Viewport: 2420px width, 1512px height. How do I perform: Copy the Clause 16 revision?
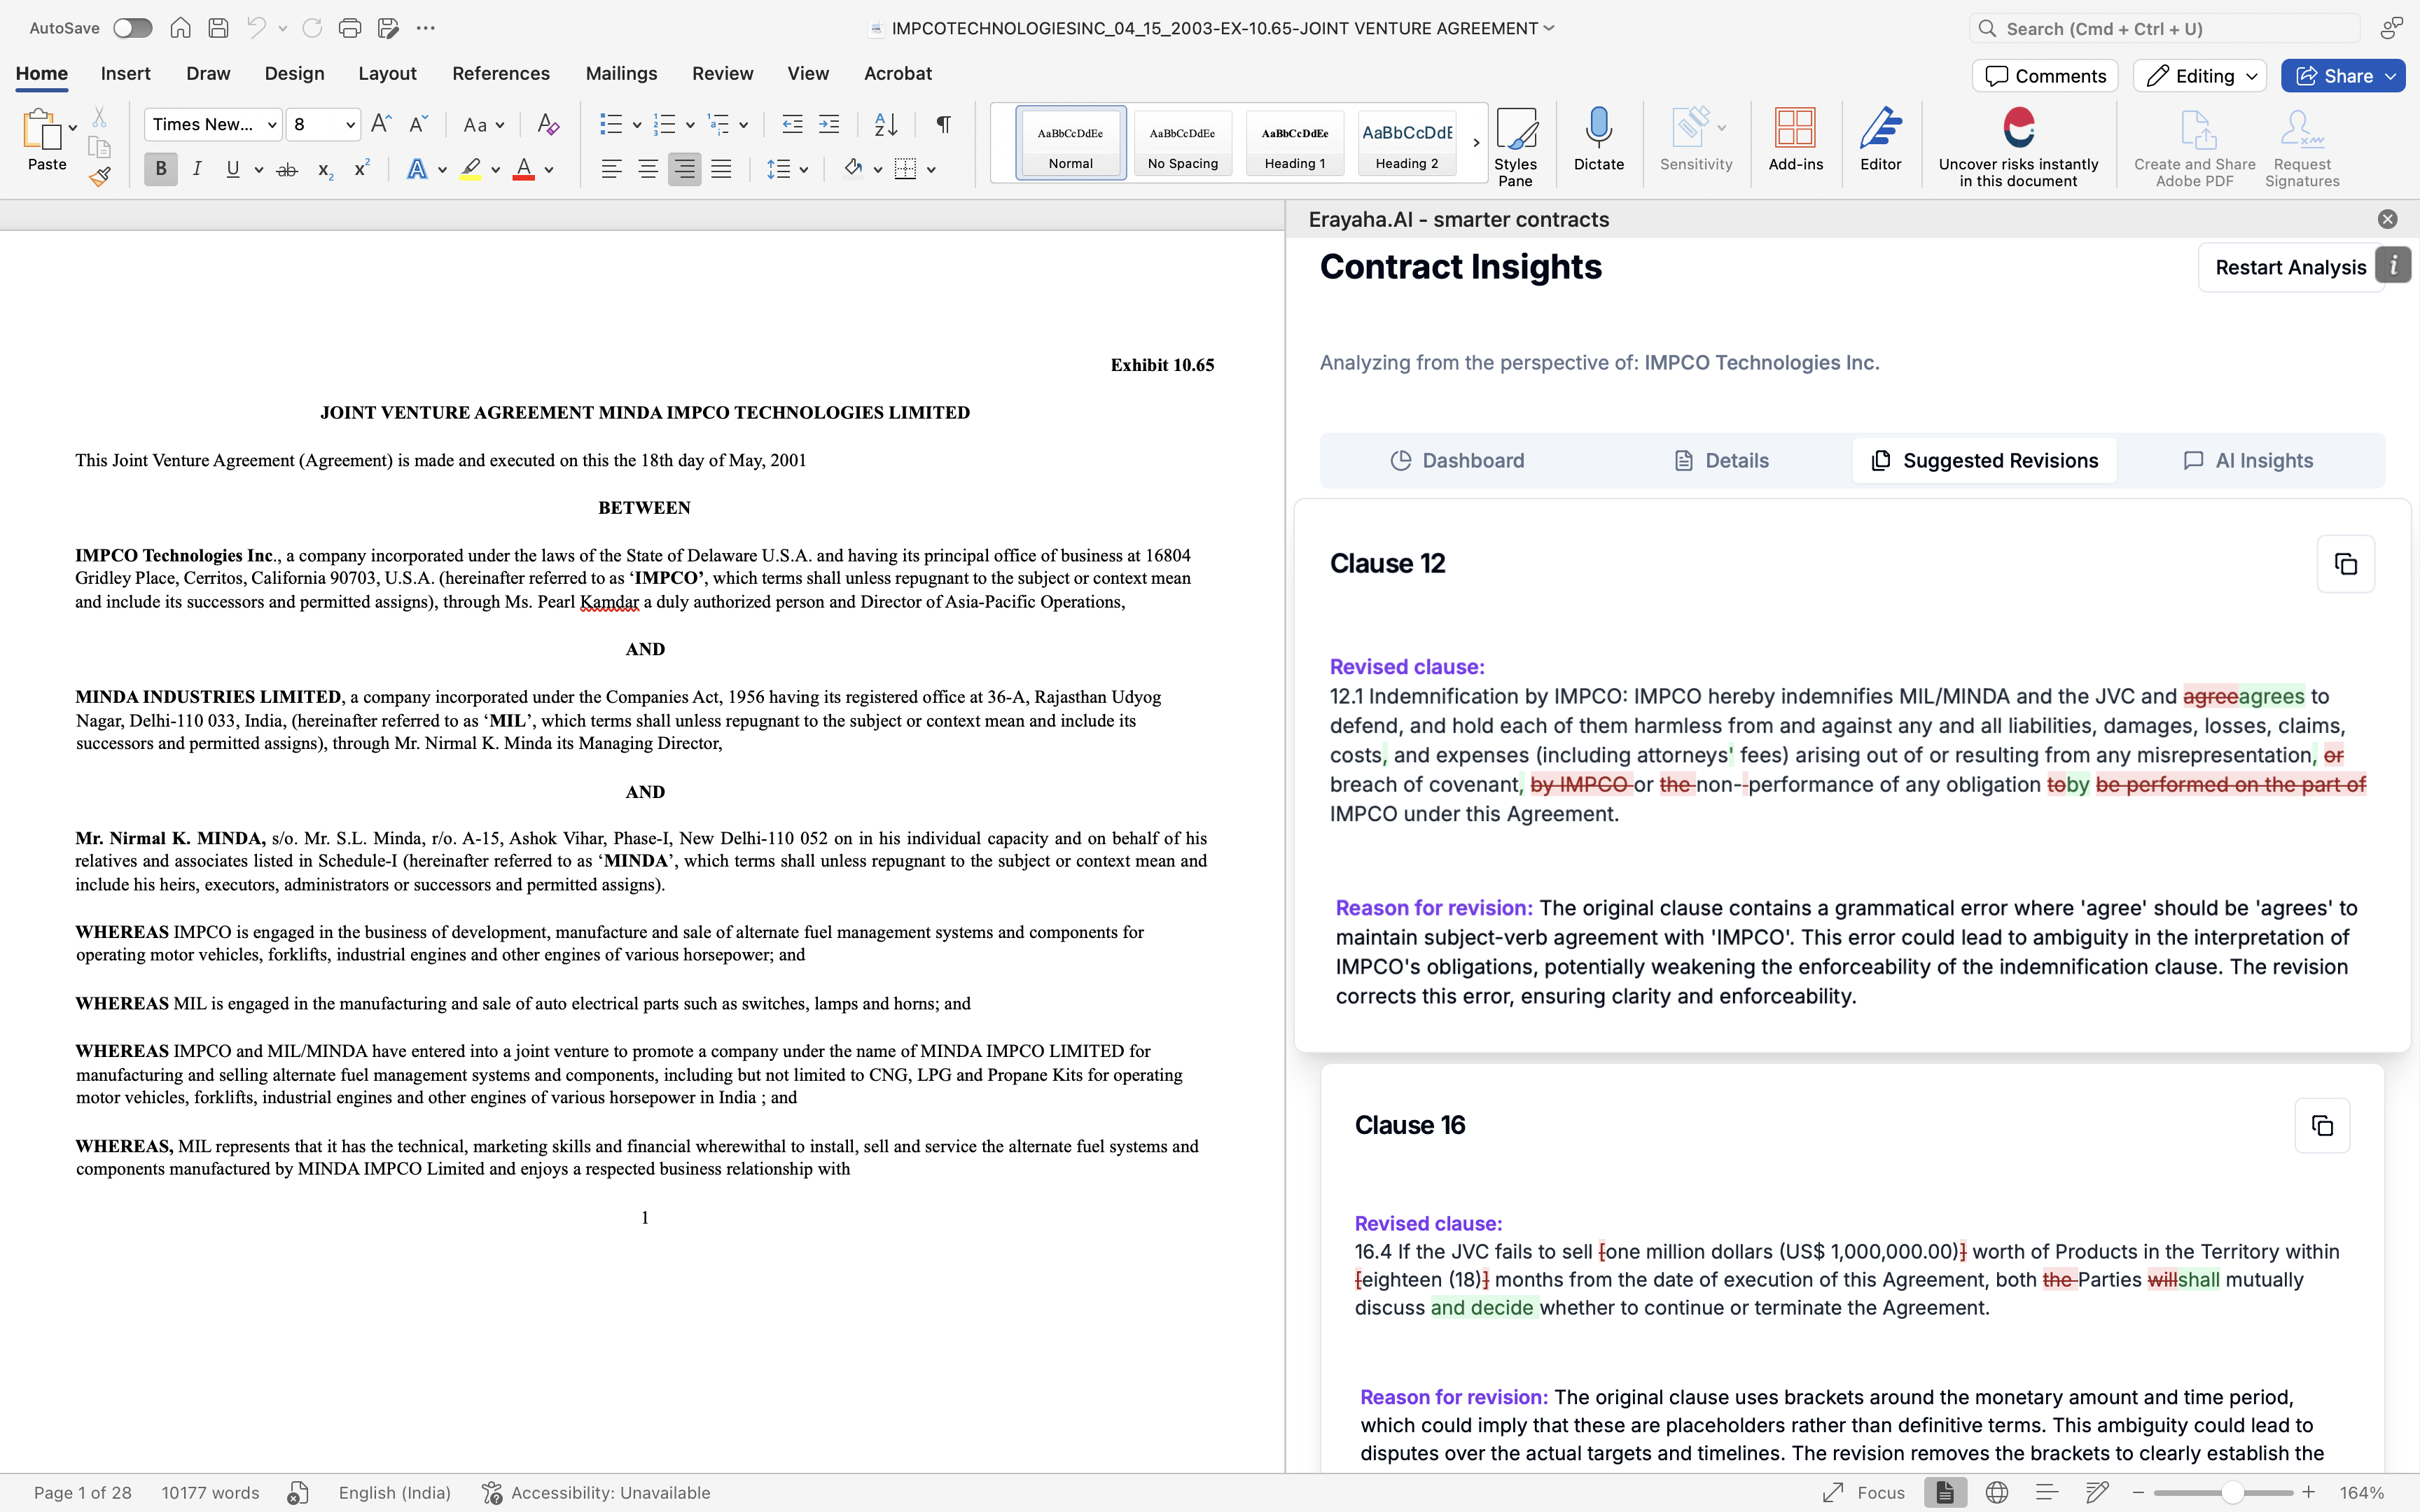click(2322, 1125)
